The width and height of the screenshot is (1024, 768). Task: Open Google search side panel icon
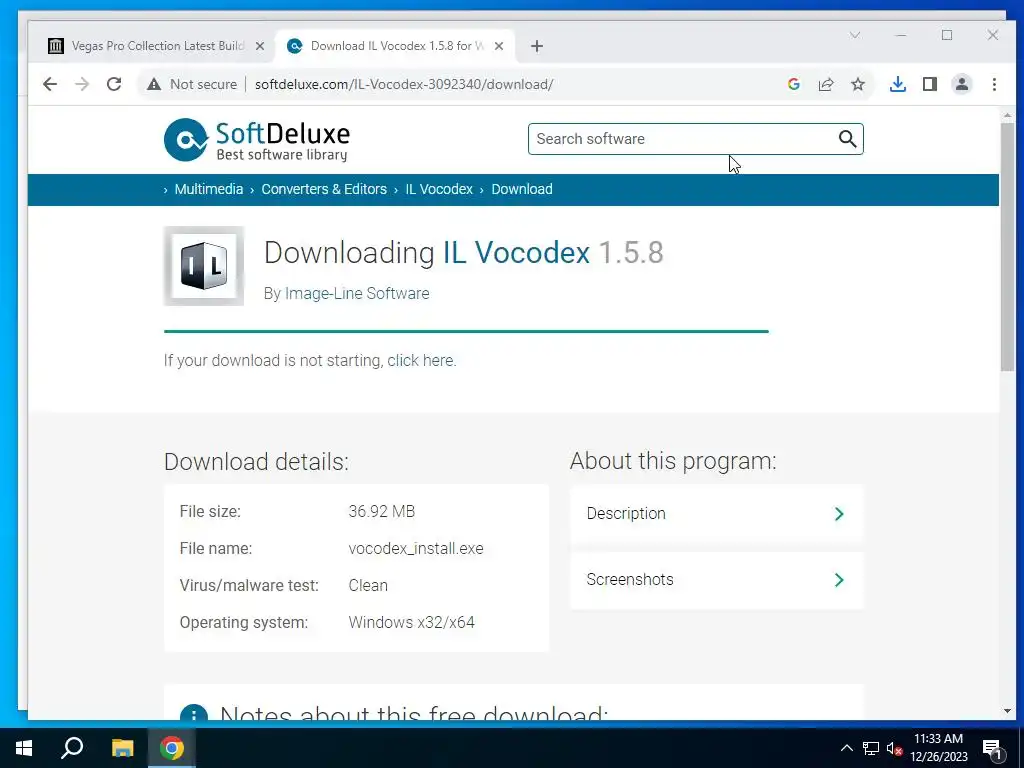pyautogui.click(x=793, y=84)
